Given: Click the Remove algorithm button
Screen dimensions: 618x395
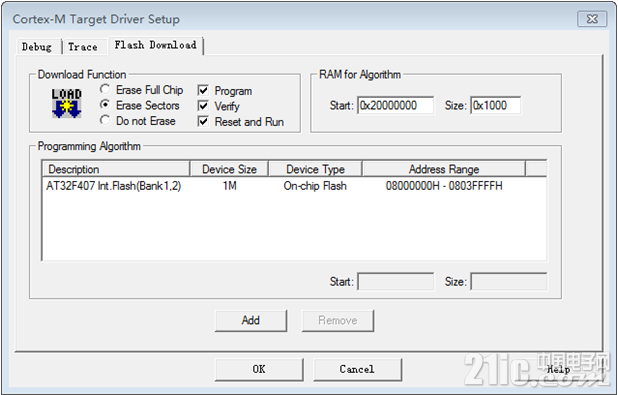Looking at the screenshot, I should 338,320.
